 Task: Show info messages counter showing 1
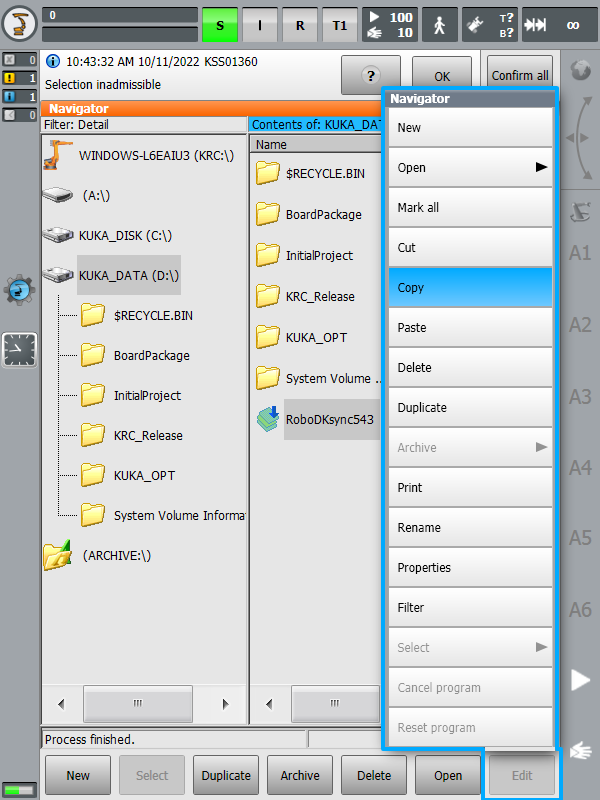(x=19, y=96)
